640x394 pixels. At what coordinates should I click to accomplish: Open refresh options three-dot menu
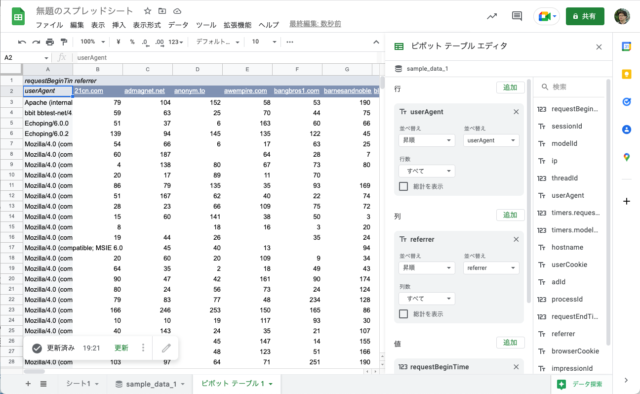tap(143, 348)
